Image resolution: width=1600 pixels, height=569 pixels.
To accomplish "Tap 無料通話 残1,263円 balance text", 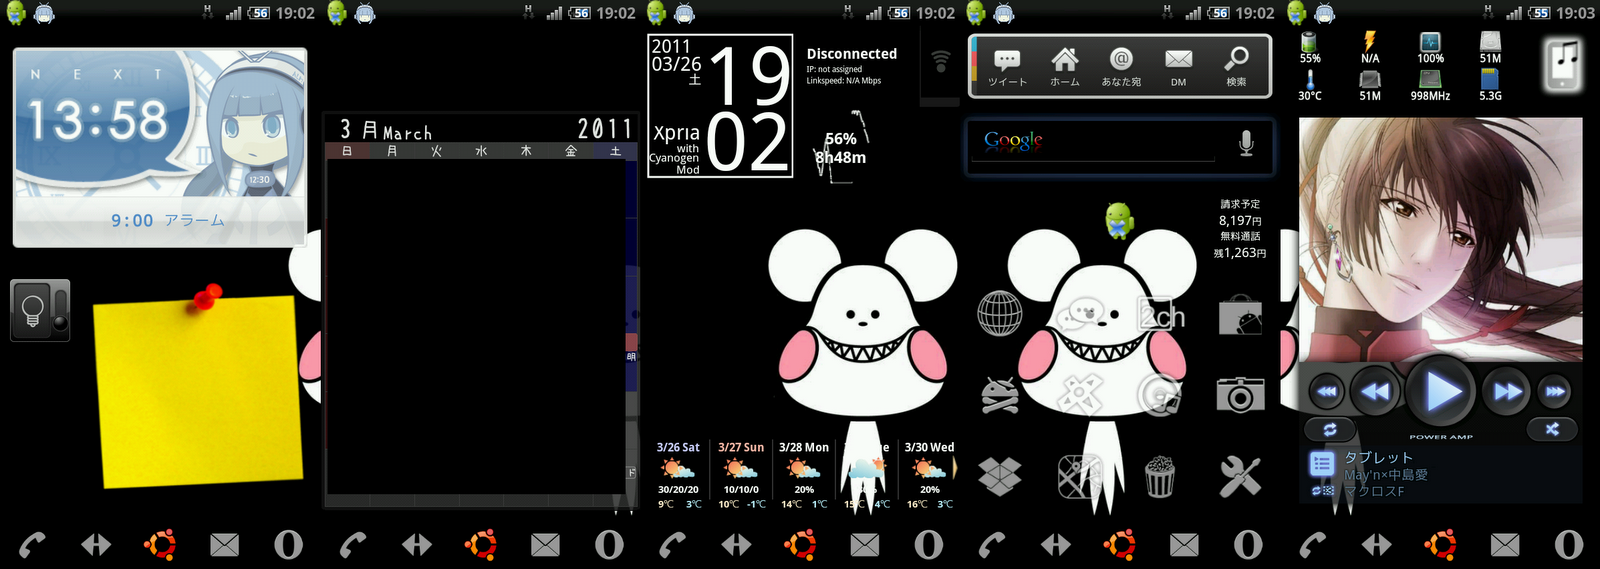I will point(1240,245).
